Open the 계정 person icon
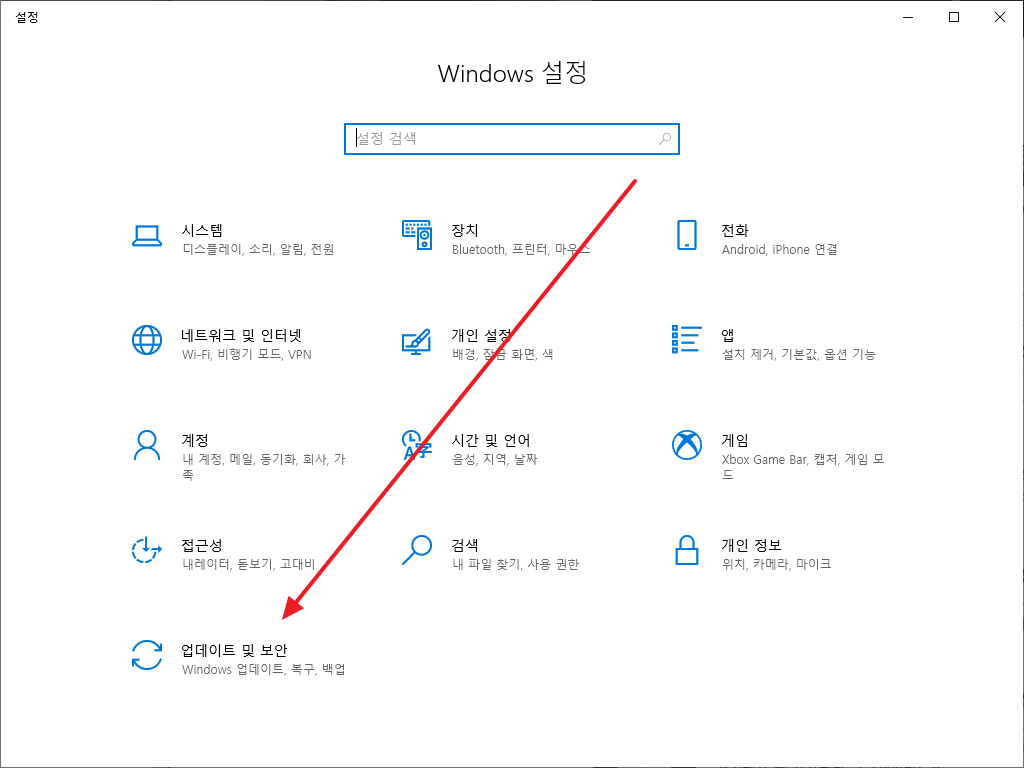1024x768 pixels. 147,445
